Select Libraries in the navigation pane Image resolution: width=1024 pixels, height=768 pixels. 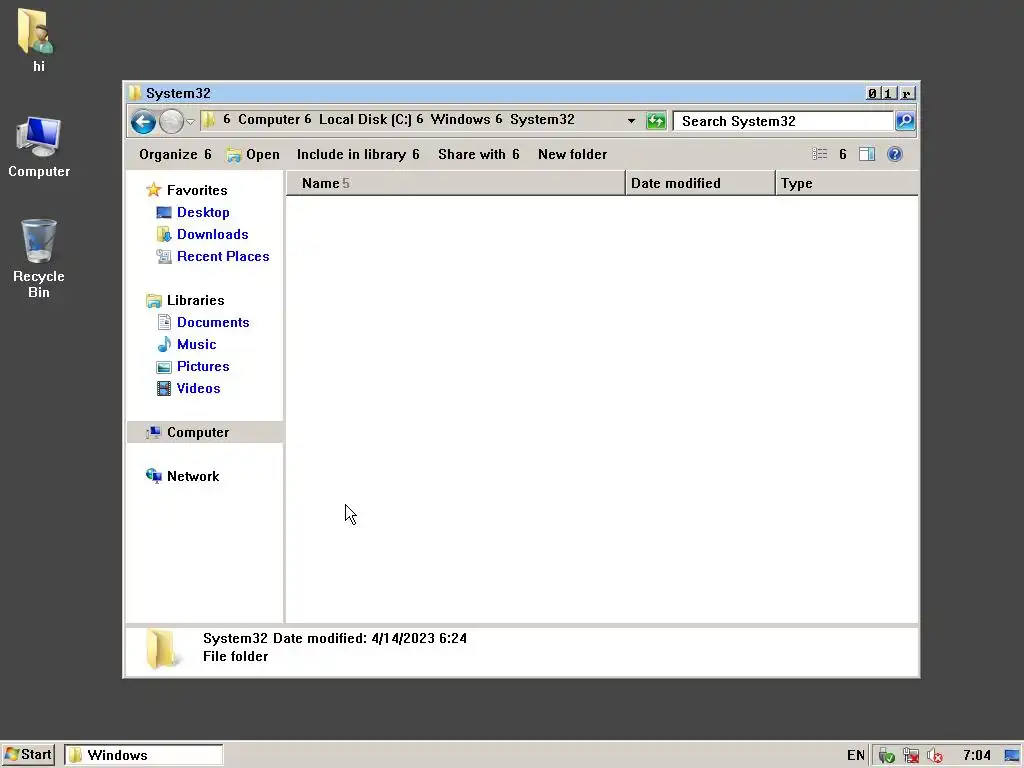tap(195, 300)
